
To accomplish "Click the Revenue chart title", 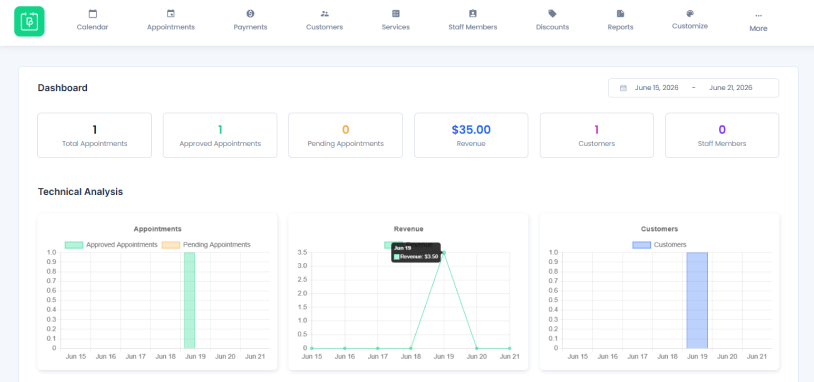I will click(409, 229).
